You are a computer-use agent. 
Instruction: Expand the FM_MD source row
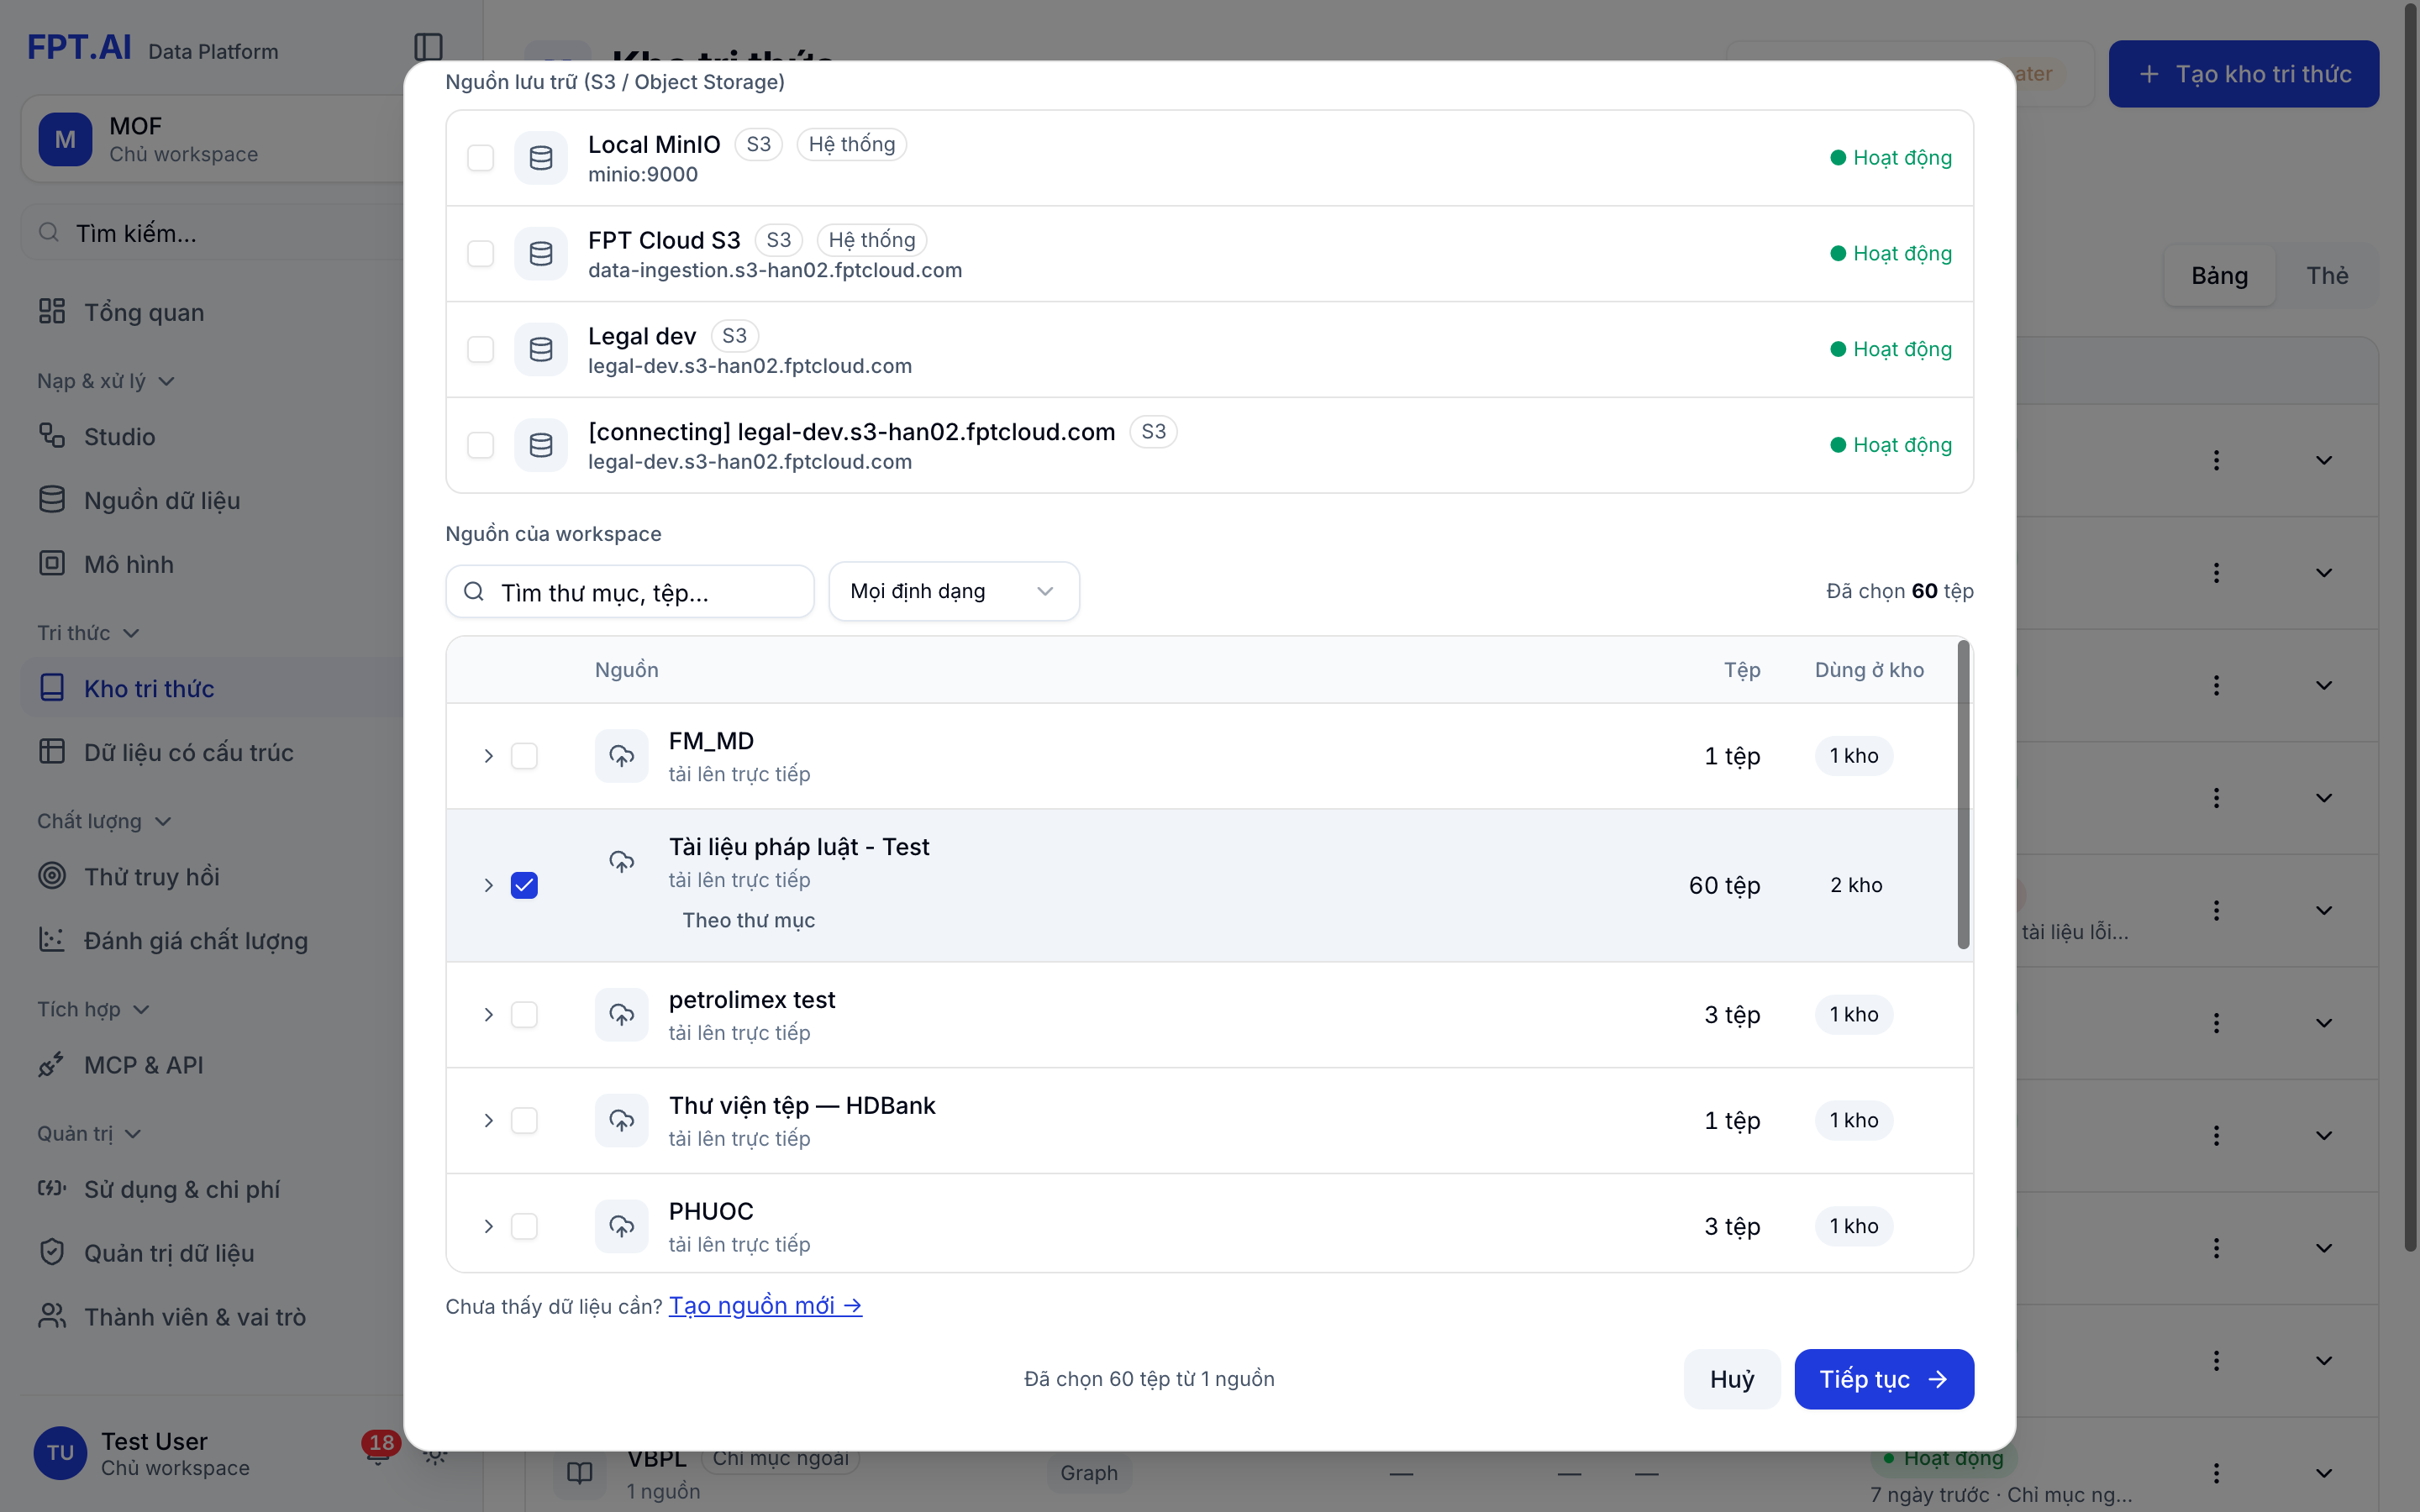489,756
